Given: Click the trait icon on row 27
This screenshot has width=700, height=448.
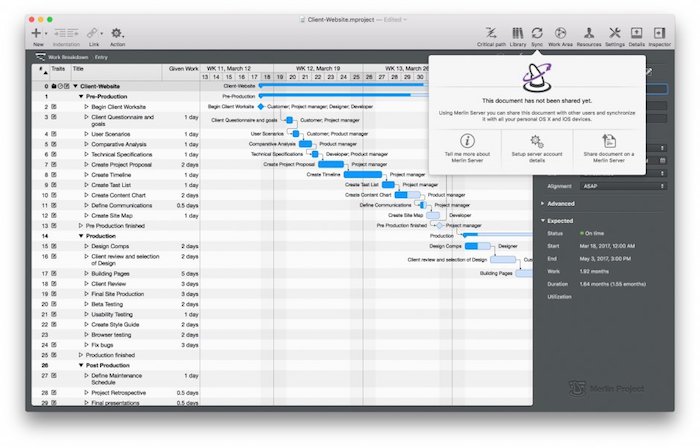Looking at the screenshot, I should tap(54, 376).
